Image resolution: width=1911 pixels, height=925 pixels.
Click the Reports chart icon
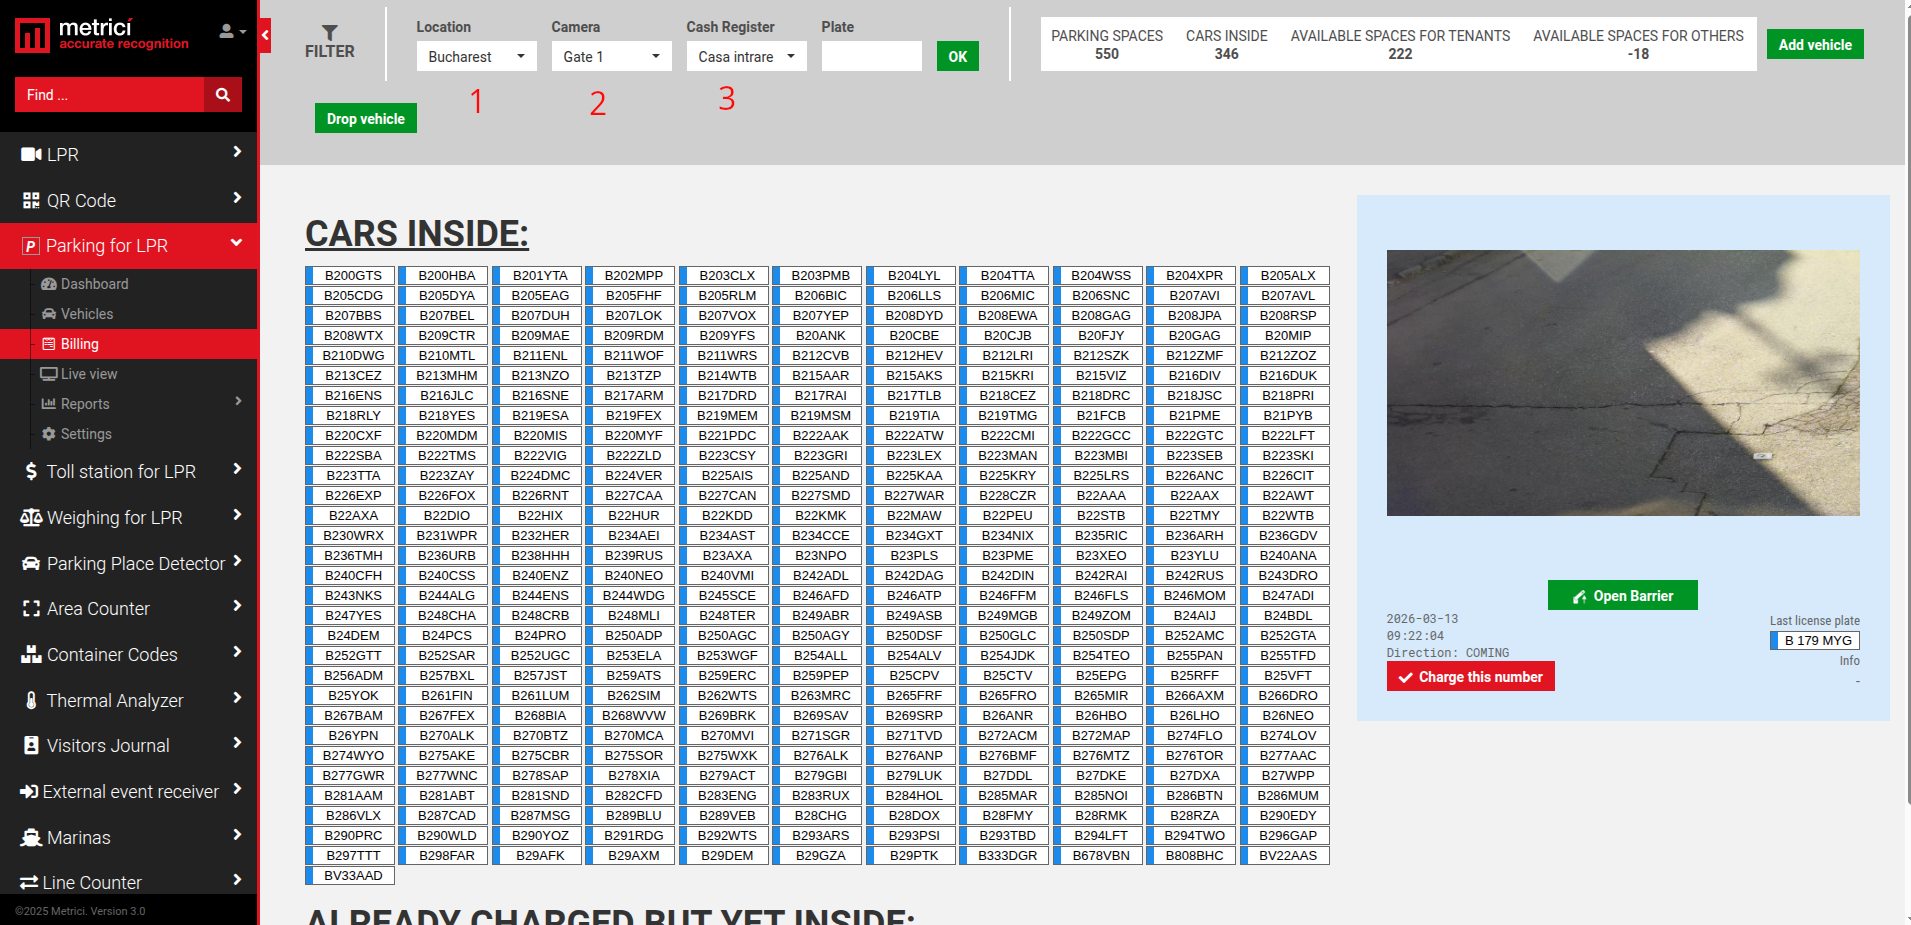pyautogui.click(x=49, y=404)
